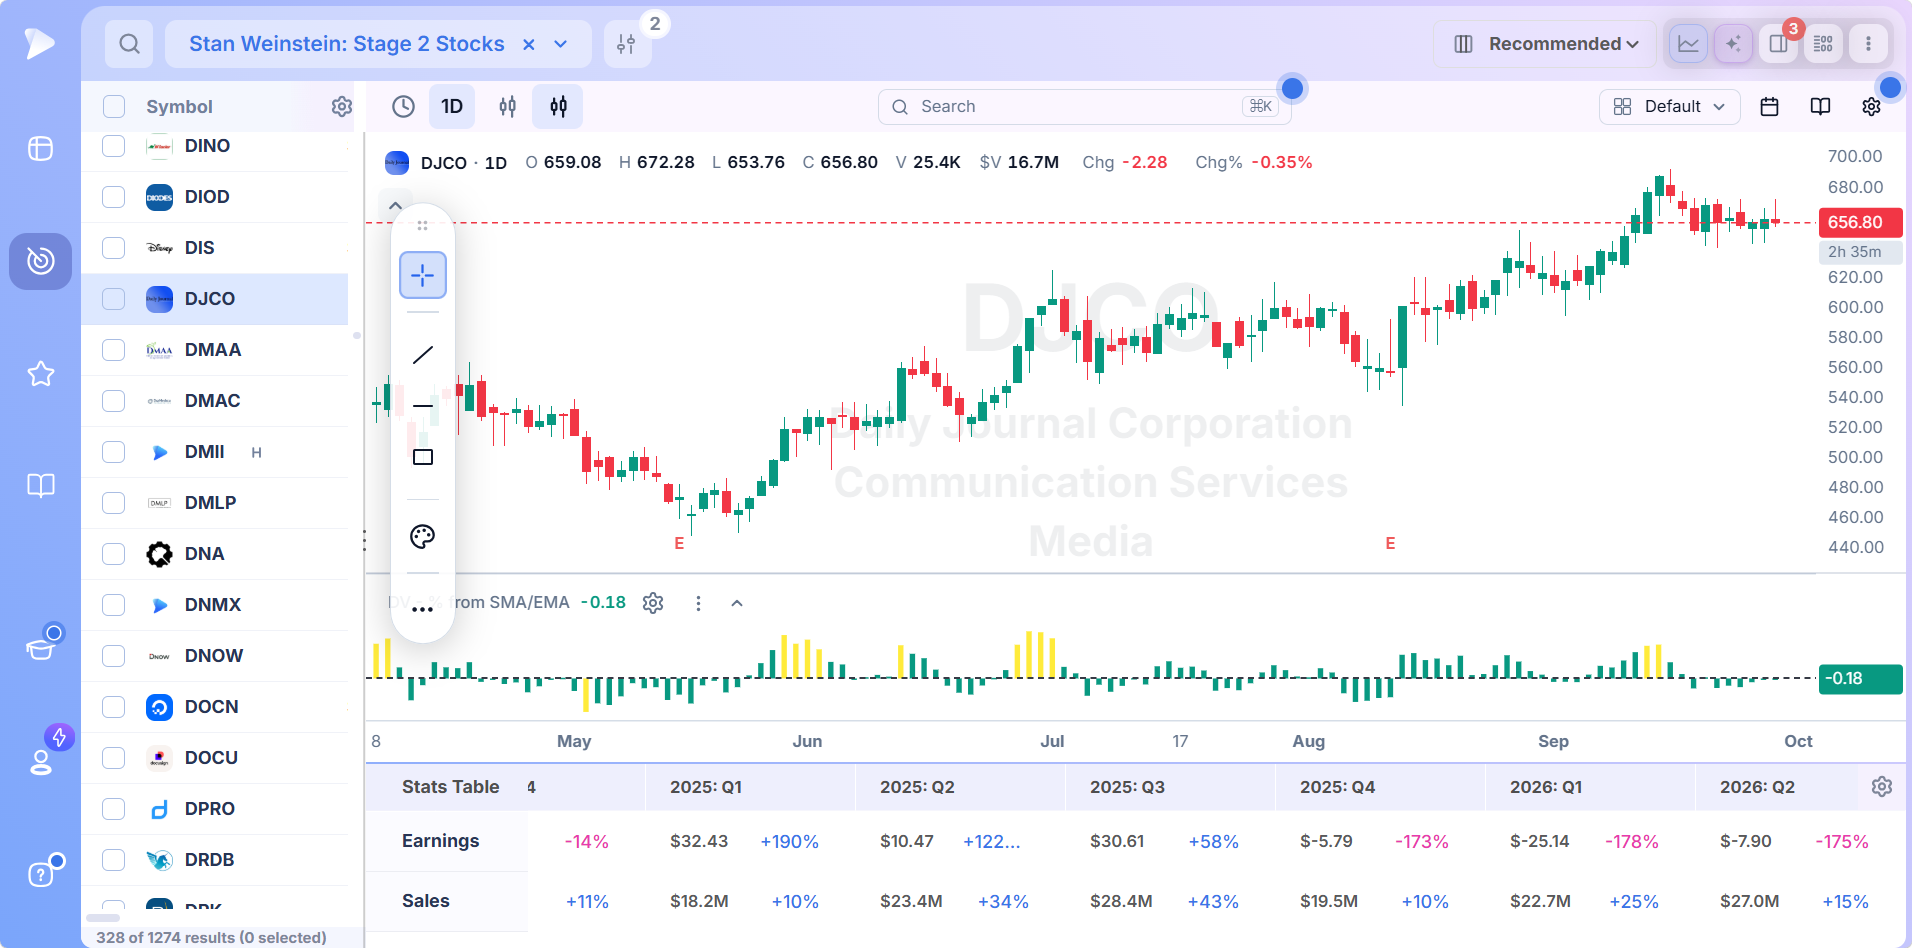The width and height of the screenshot is (1912, 948).
Task: Open the screener filter sliders icon
Action: coord(626,44)
